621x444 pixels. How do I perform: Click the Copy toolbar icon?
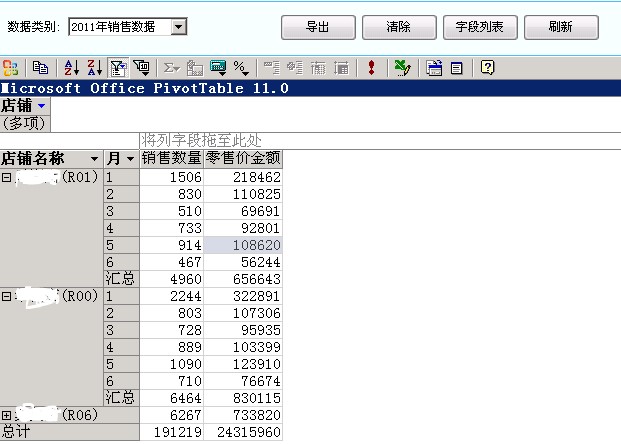click(40, 68)
